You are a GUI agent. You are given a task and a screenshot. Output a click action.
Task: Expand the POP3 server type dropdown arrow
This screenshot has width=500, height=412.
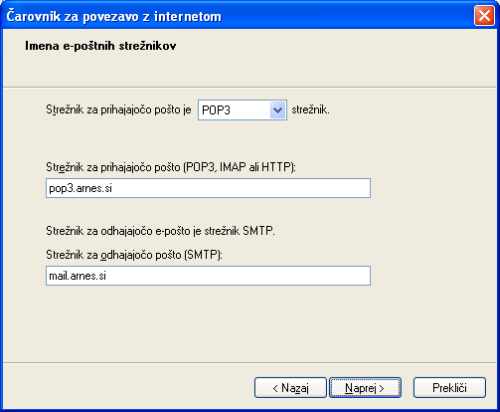[x=277, y=110]
